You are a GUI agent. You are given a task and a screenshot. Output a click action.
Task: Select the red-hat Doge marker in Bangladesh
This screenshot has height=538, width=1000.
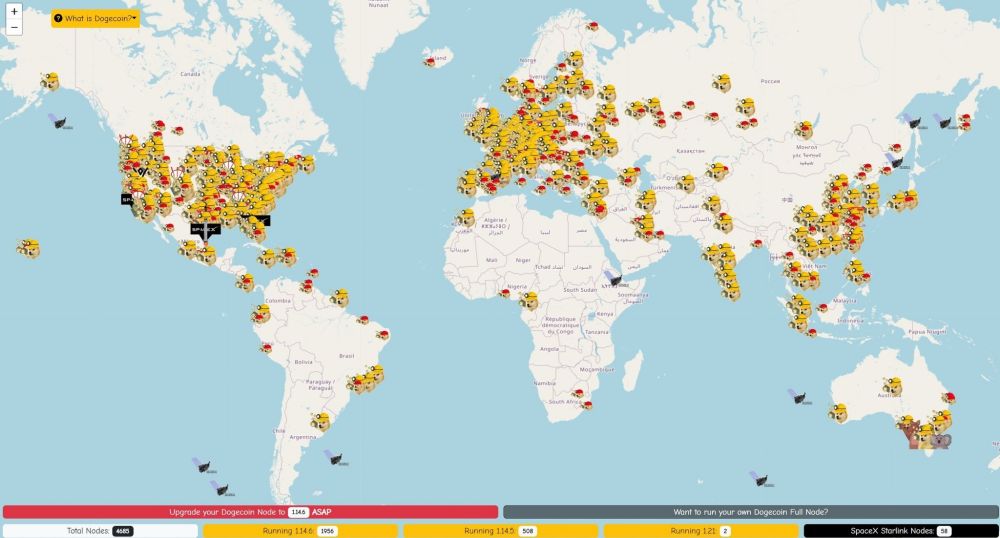757,244
